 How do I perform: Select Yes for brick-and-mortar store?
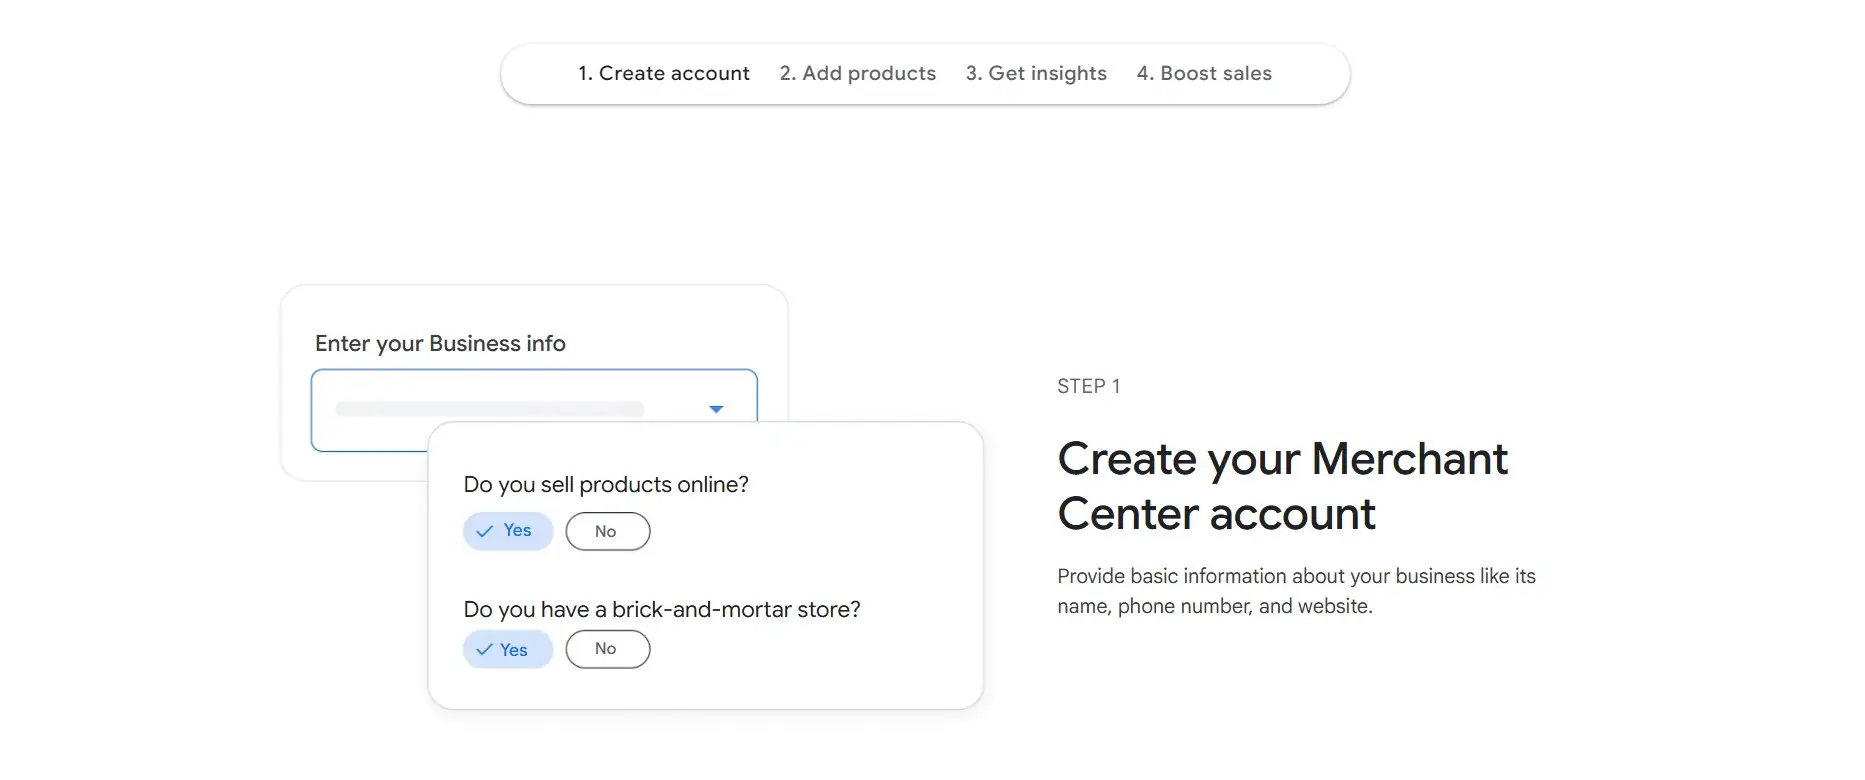[508, 649]
